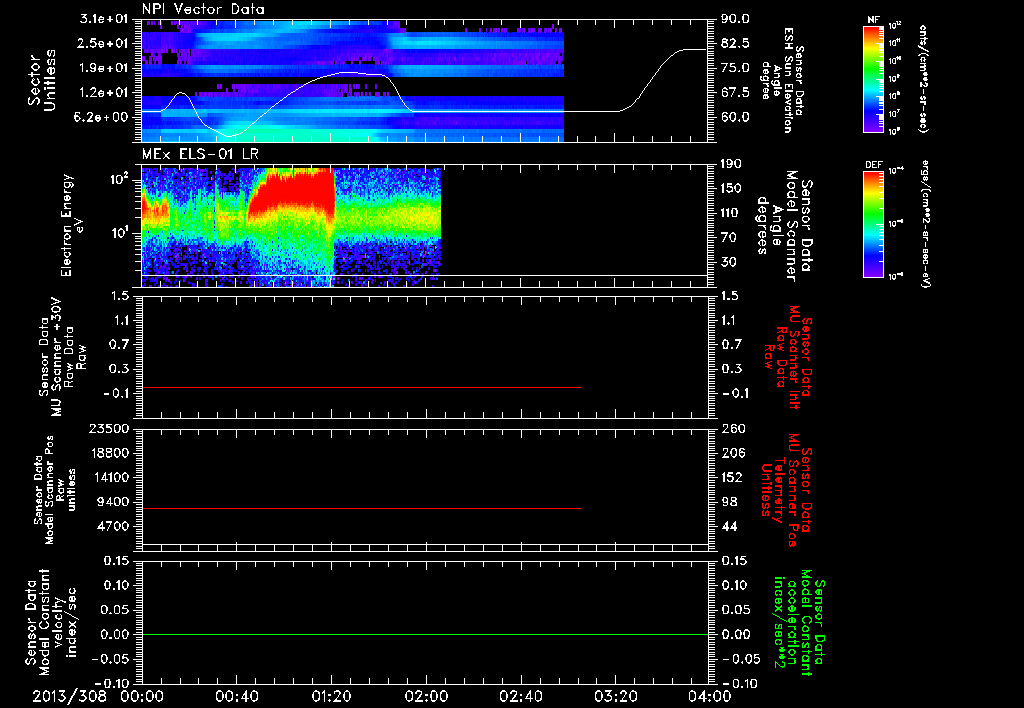The height and width of the screenshot is (708, 1024).
Task: Click the "Sector Unitless" axis title
Action: pyautogui.click(x=42, y=80)
